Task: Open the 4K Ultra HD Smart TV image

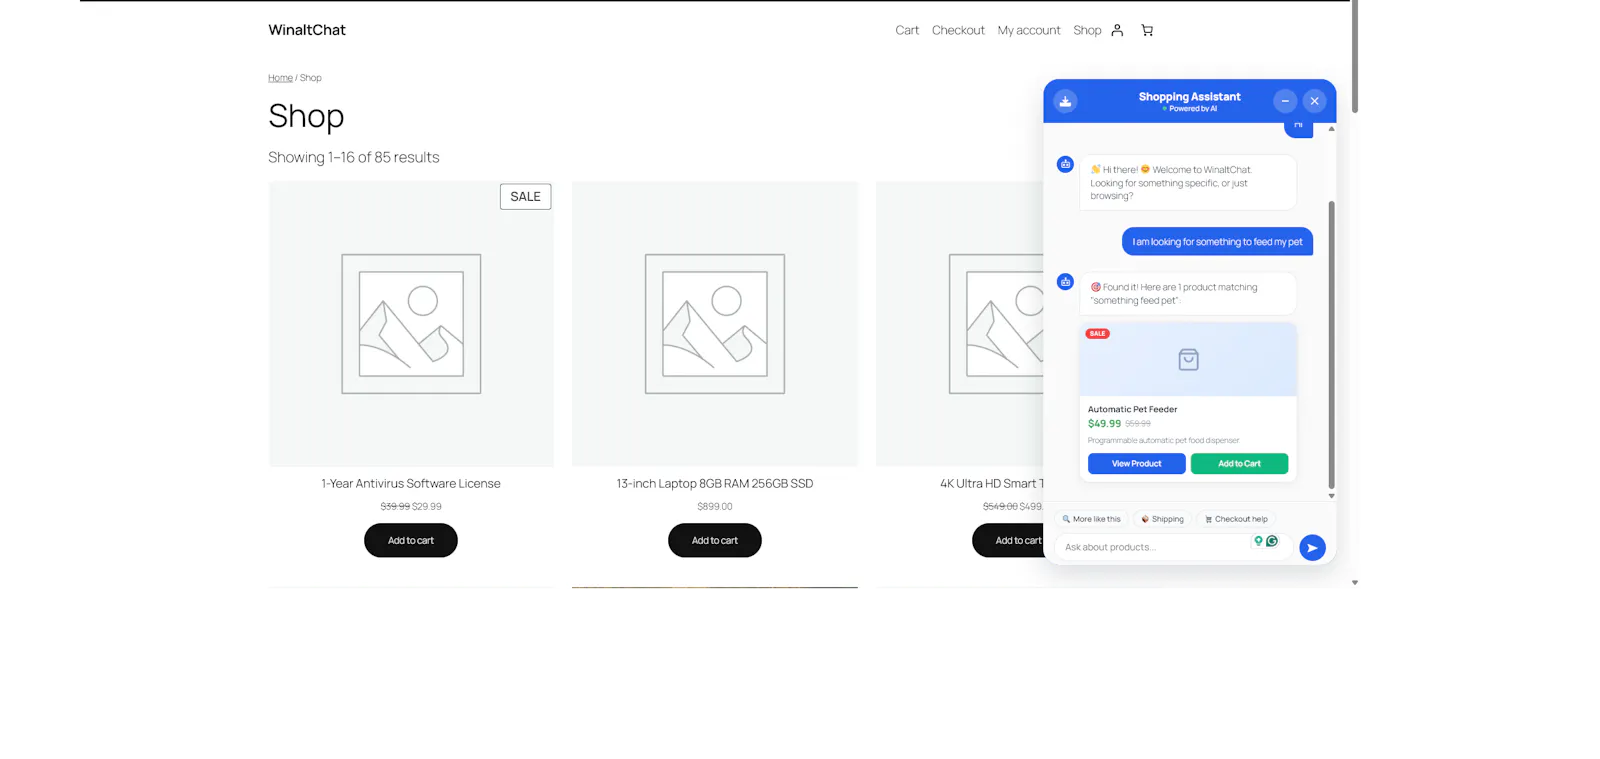Action: [959, 324]
